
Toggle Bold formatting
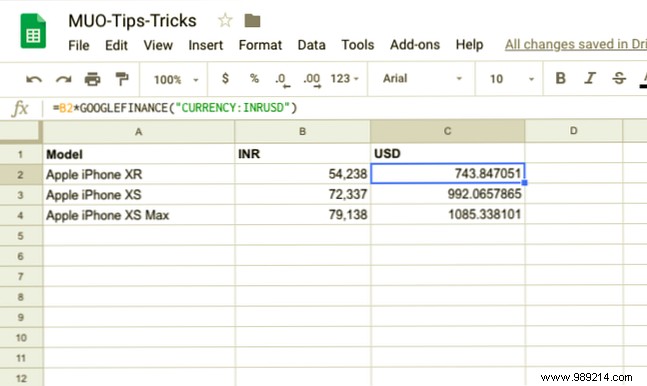560,78
